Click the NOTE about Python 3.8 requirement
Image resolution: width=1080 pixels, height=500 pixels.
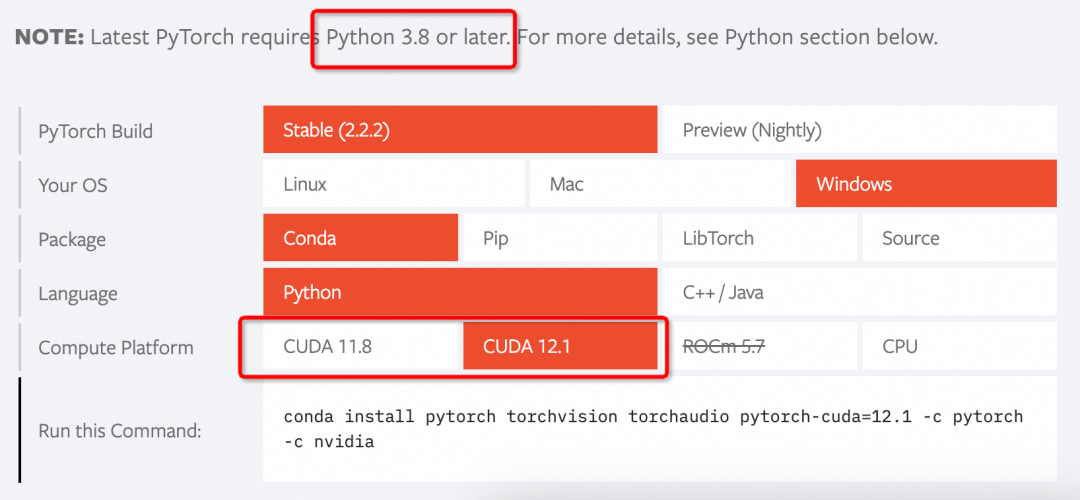[476, 37]
